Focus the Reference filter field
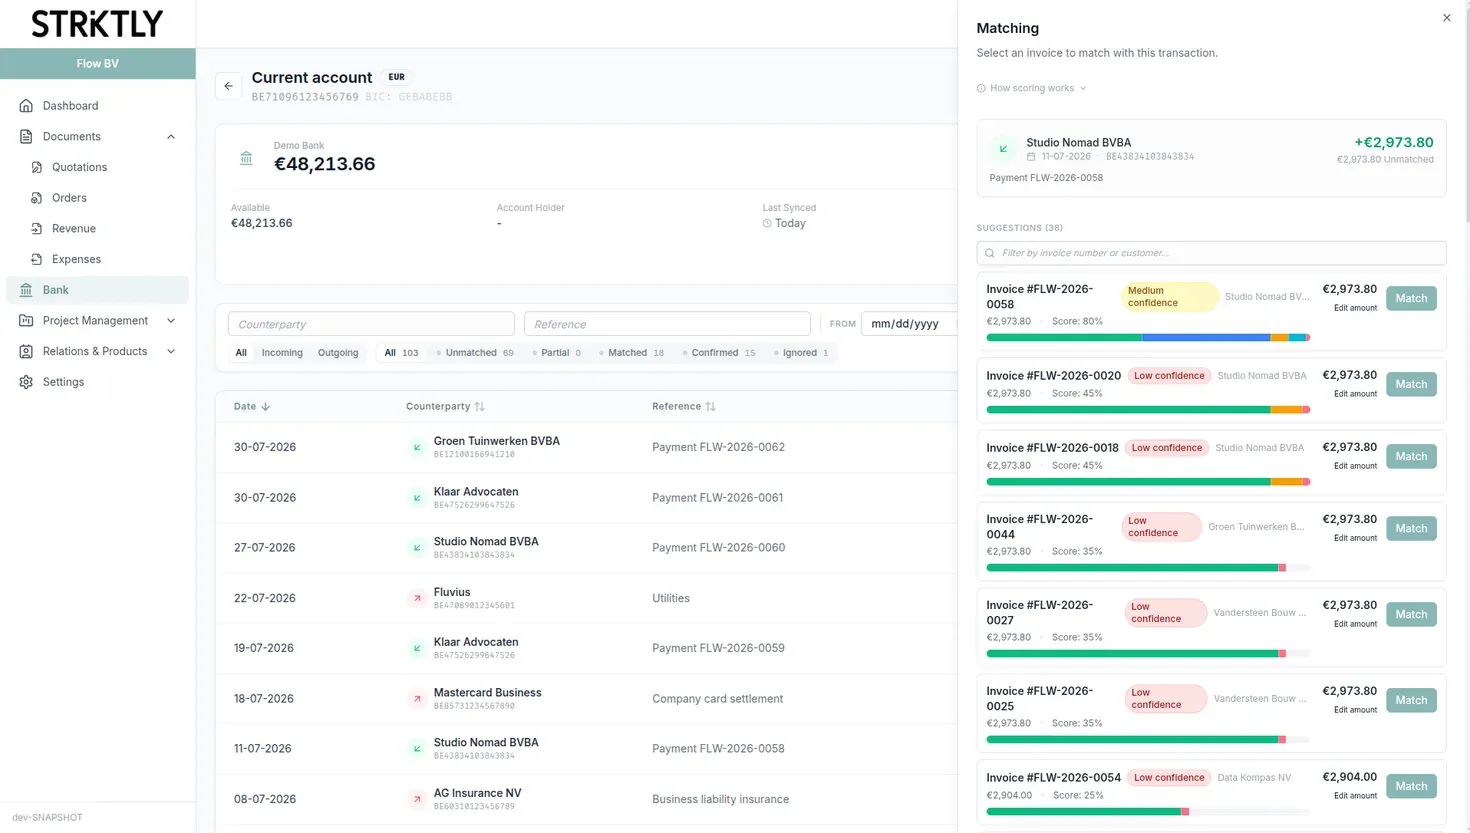Screen dimensions: 1470x833 coord(667,324)
